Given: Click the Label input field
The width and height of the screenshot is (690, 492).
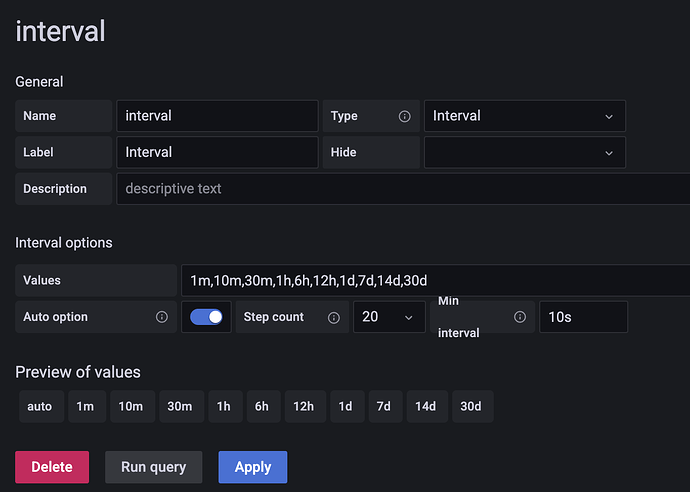Looking at the screenshot, I should (217, 152).
